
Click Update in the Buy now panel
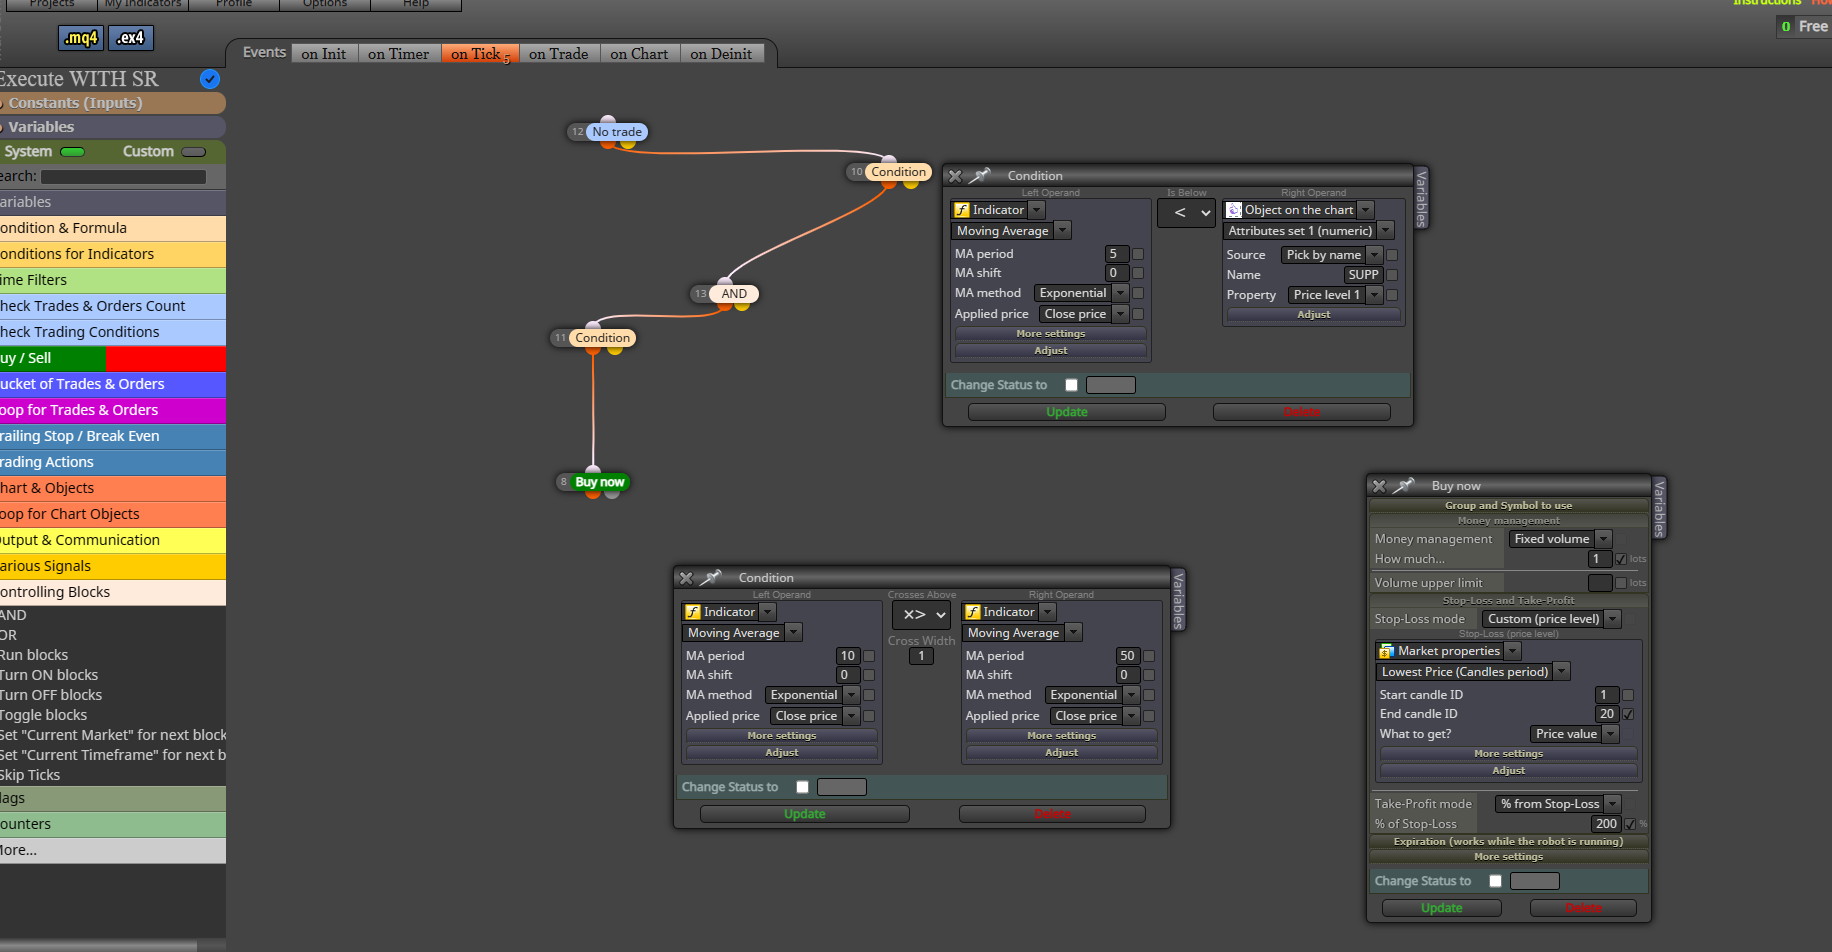[1441, 908]
